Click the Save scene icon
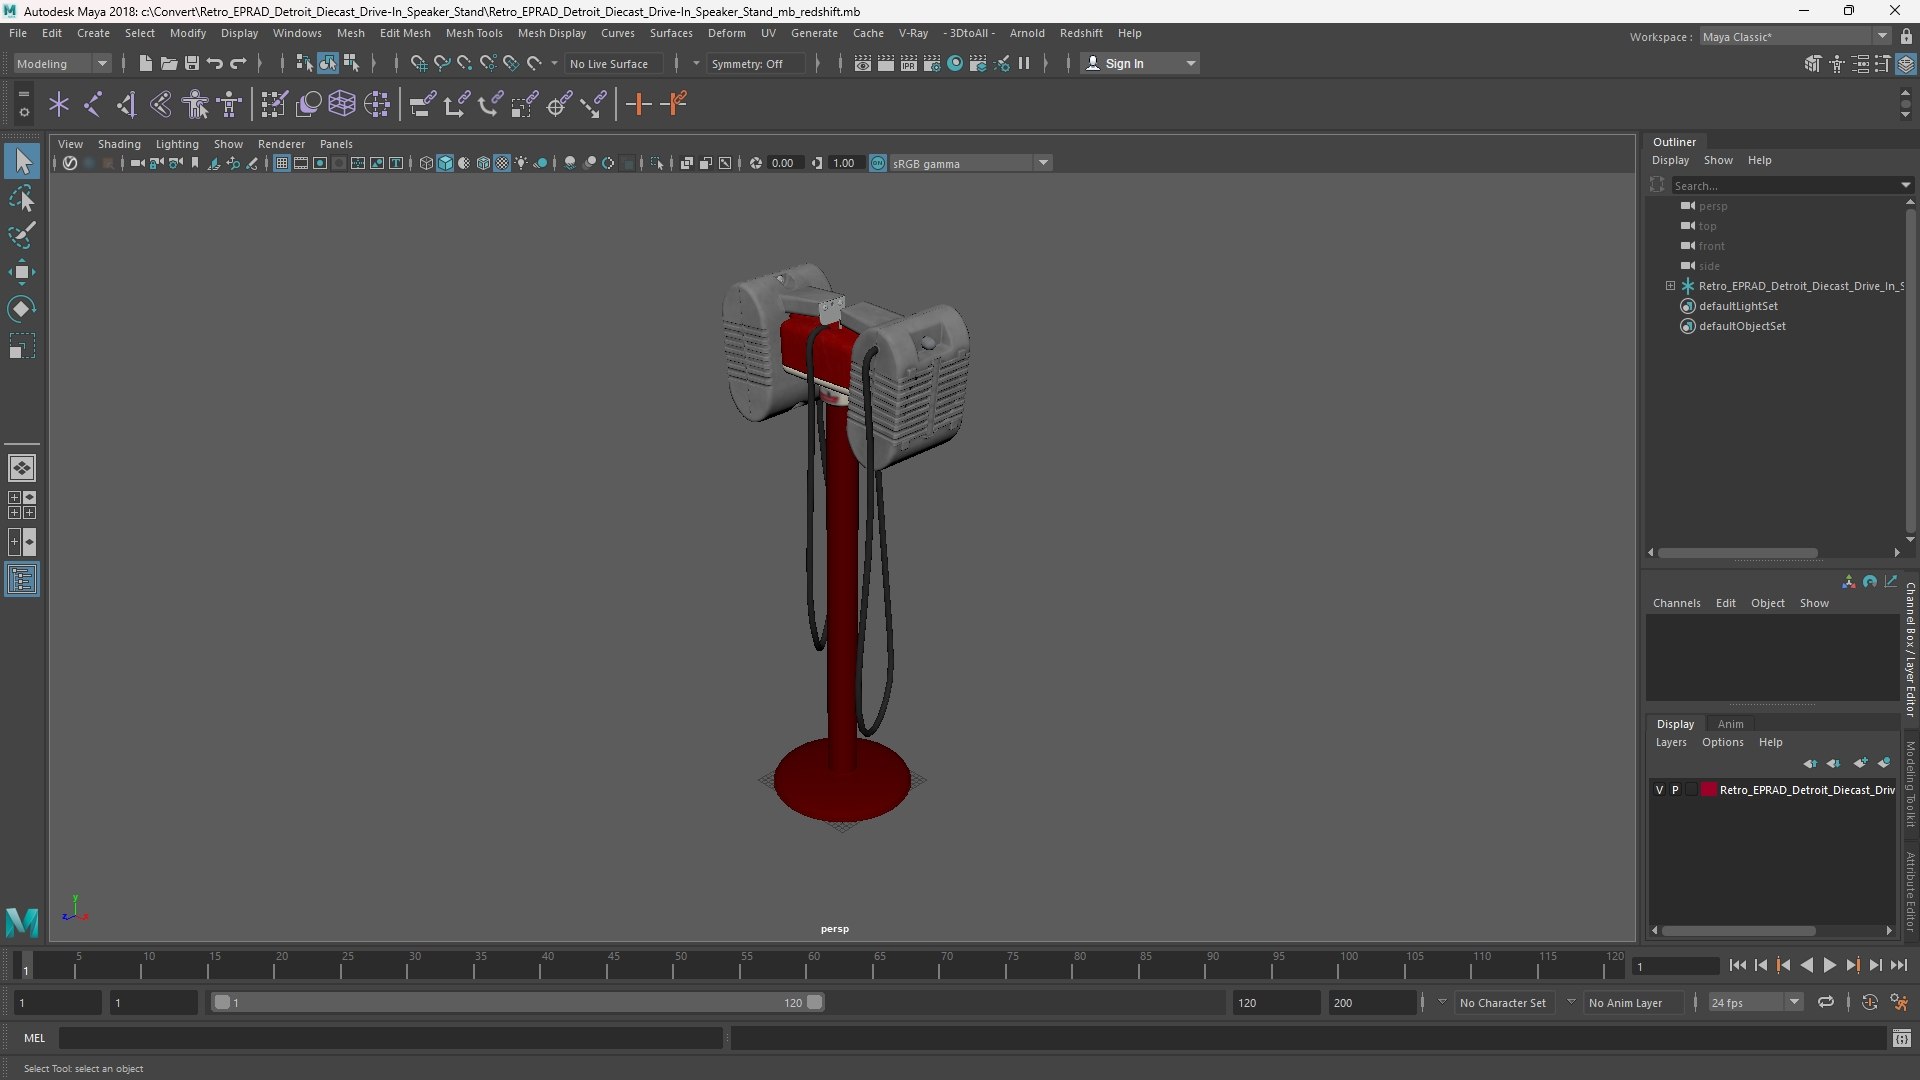This screenshot has height=1080, width=1920. (192, 63)
